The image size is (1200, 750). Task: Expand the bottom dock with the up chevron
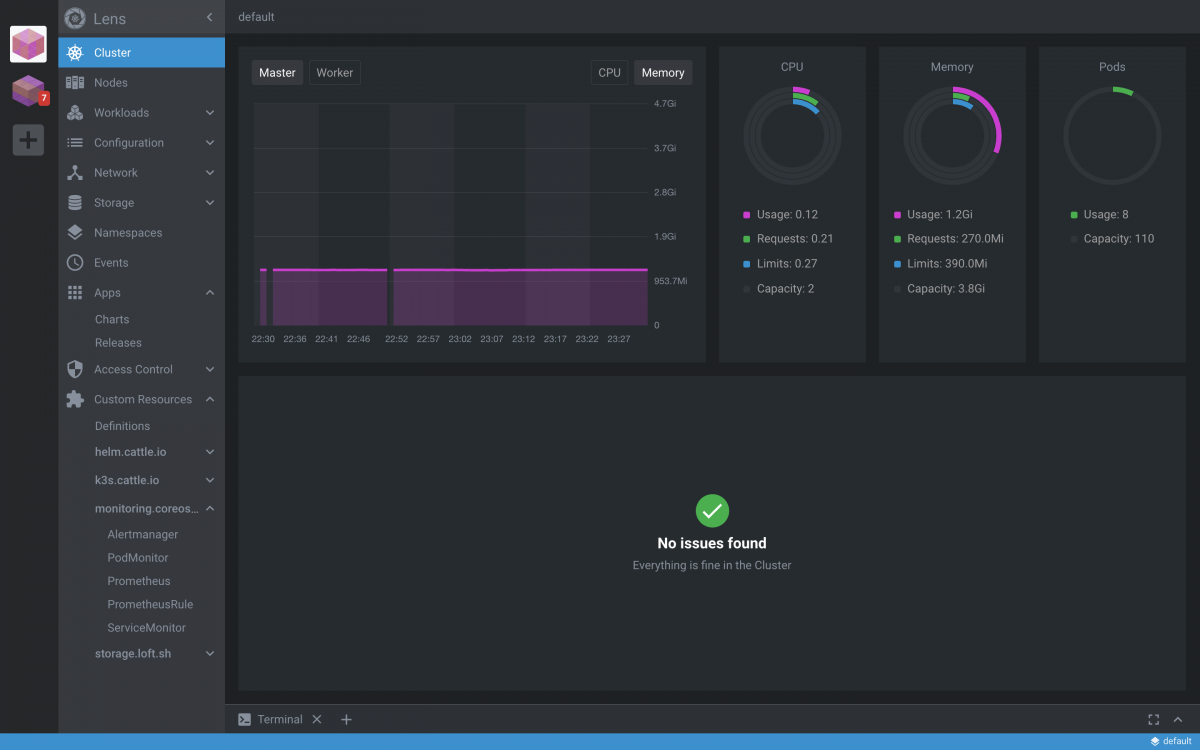tap(1177, 719)
